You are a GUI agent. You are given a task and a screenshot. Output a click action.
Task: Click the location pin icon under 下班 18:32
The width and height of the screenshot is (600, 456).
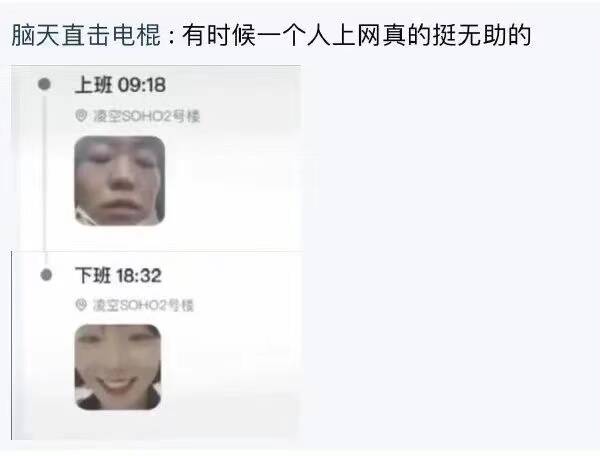(x=81, y=305)
